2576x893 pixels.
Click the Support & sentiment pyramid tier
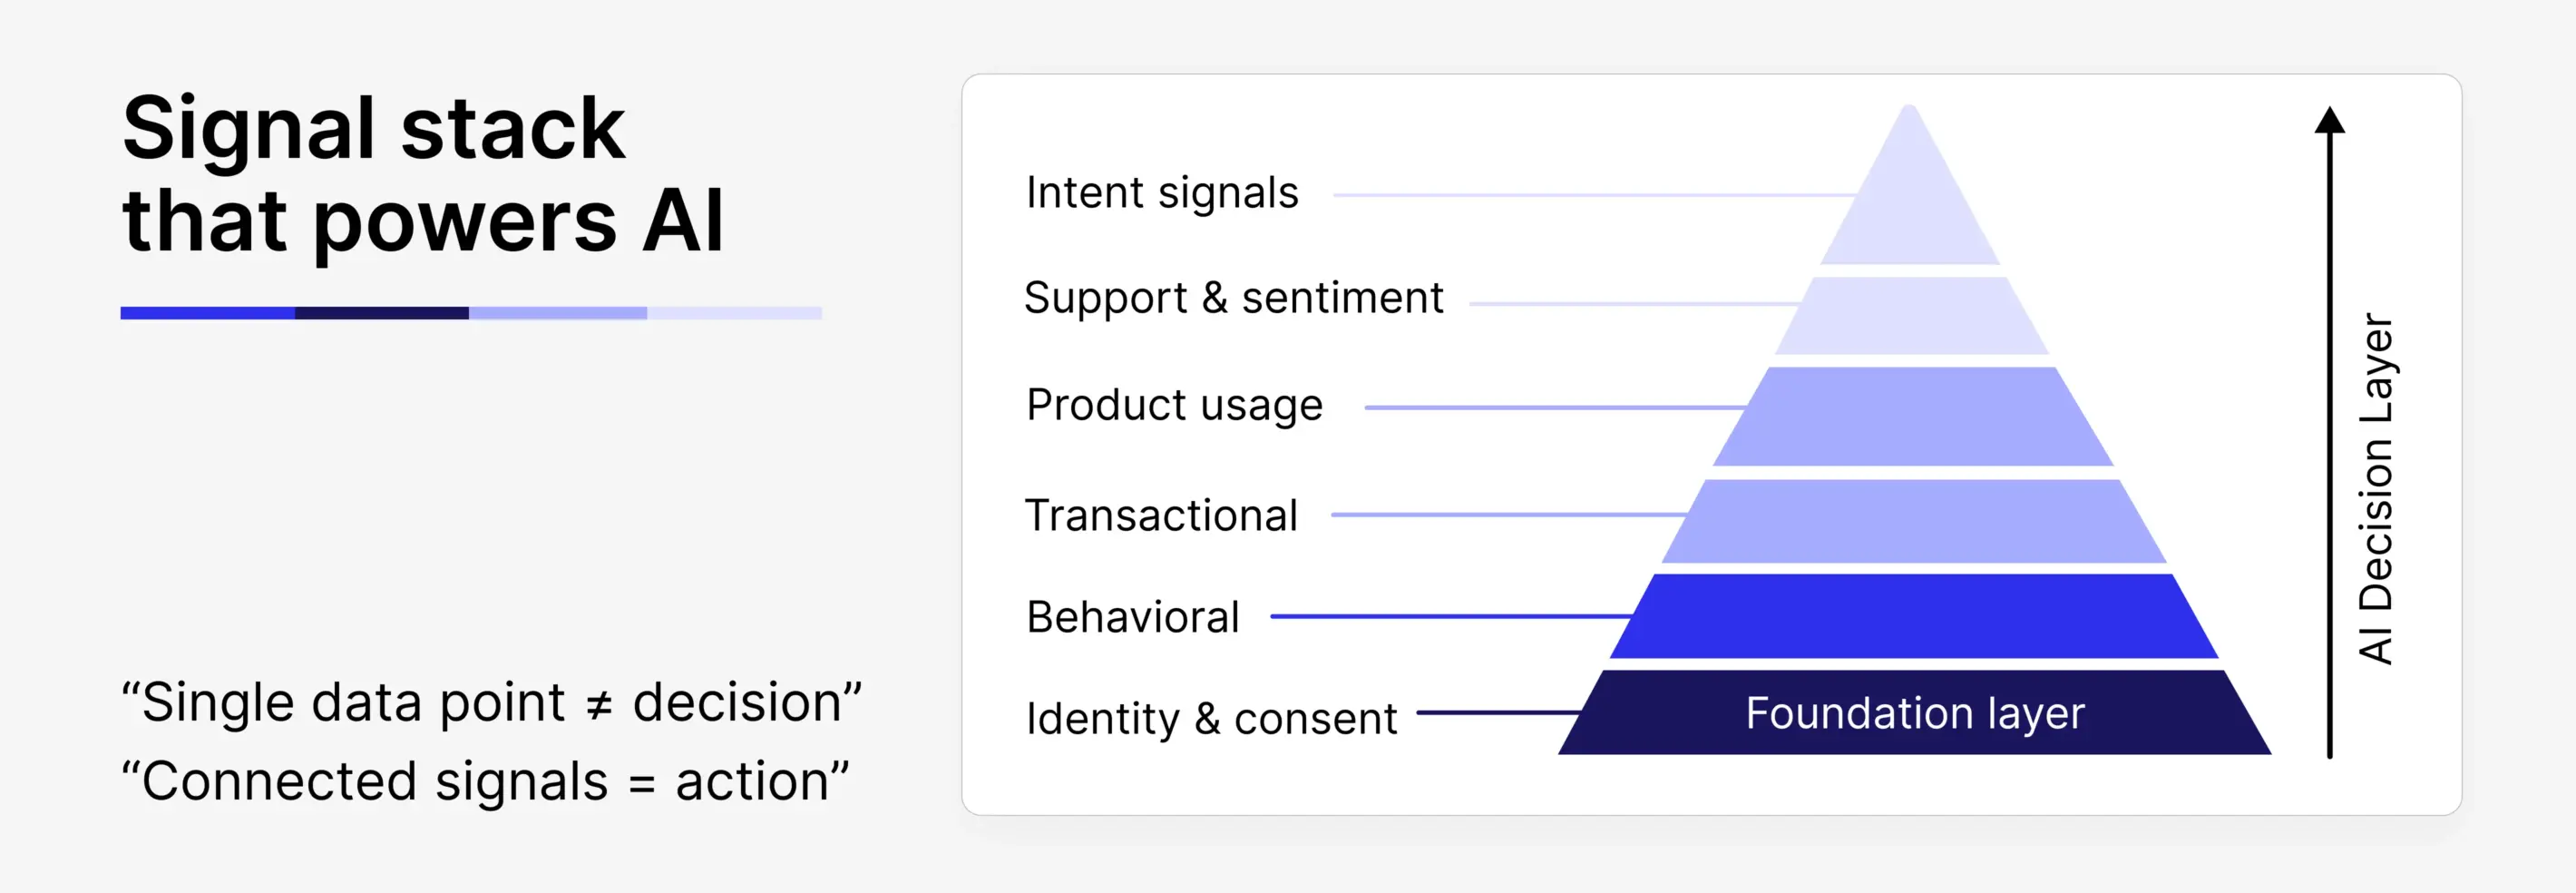1911,316
